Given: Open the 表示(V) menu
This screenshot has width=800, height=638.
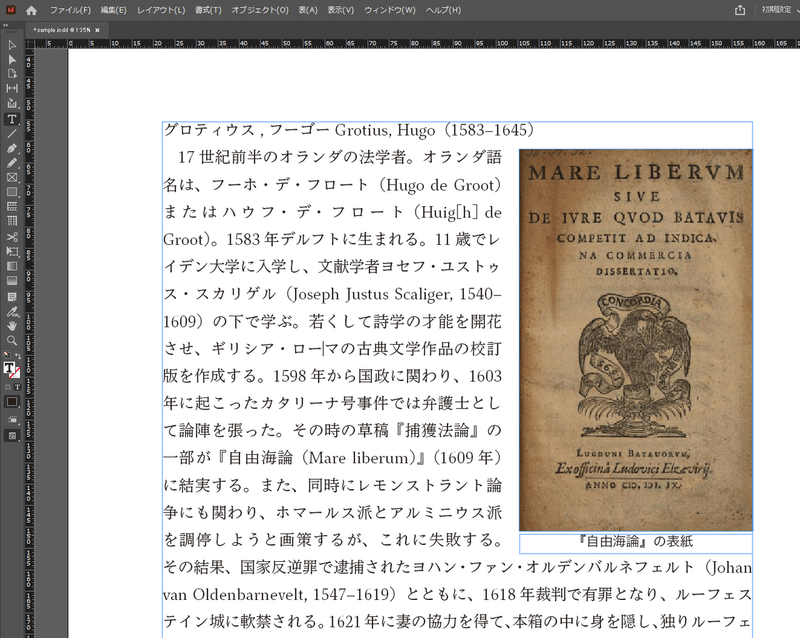Looking at the screenshot, I should [x=340, y=10].
